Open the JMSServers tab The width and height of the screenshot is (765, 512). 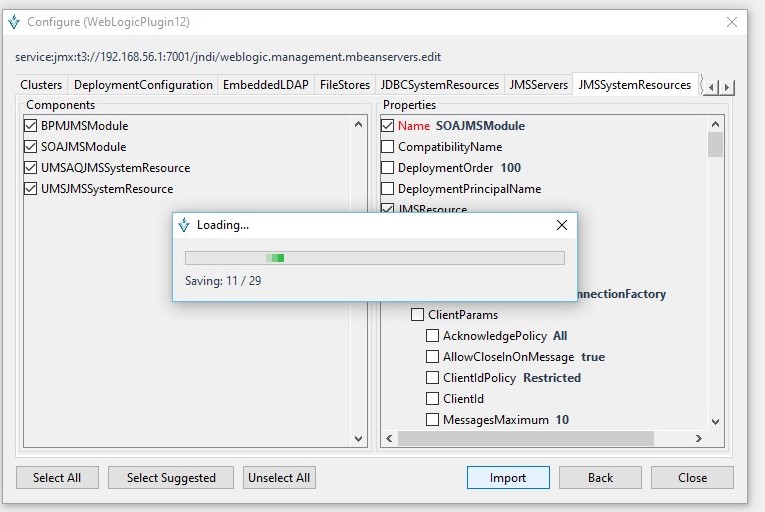(538, 85)
